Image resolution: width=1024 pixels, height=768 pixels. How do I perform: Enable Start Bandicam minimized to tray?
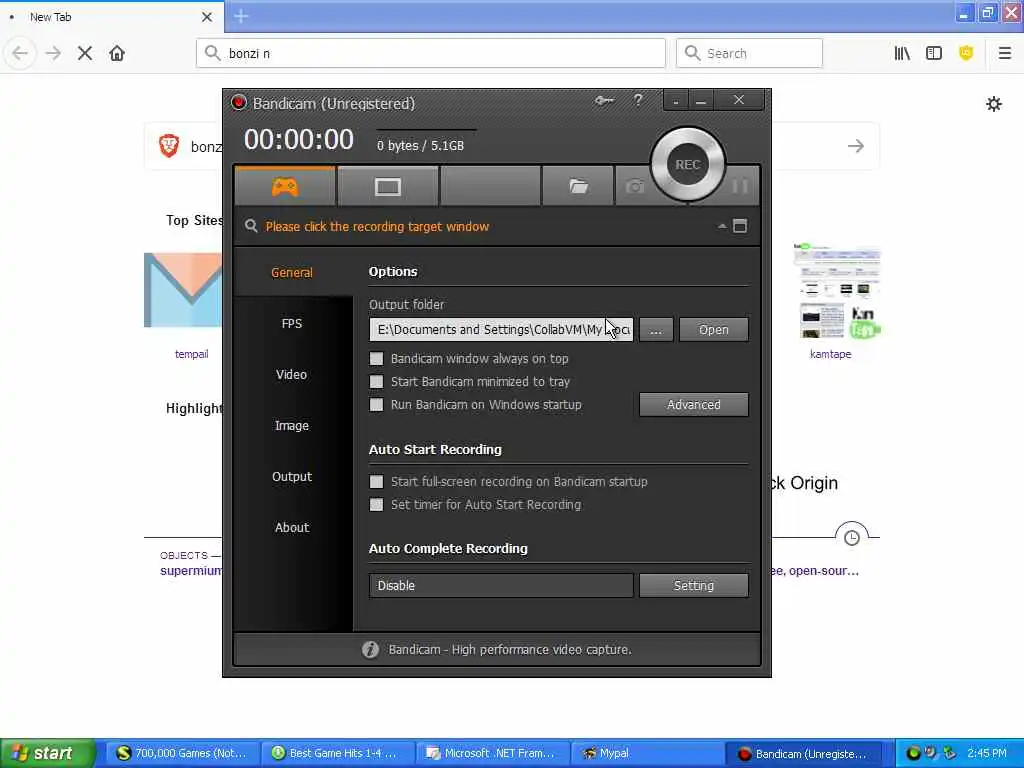click(x=376, y=381)
